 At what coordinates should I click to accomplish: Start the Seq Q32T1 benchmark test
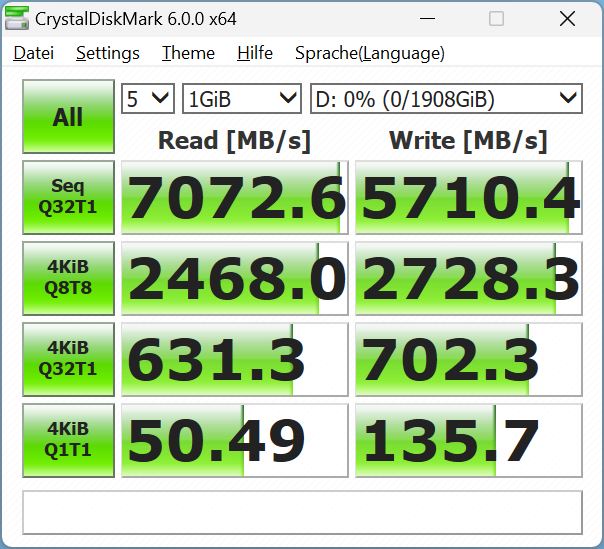point(67,198)
